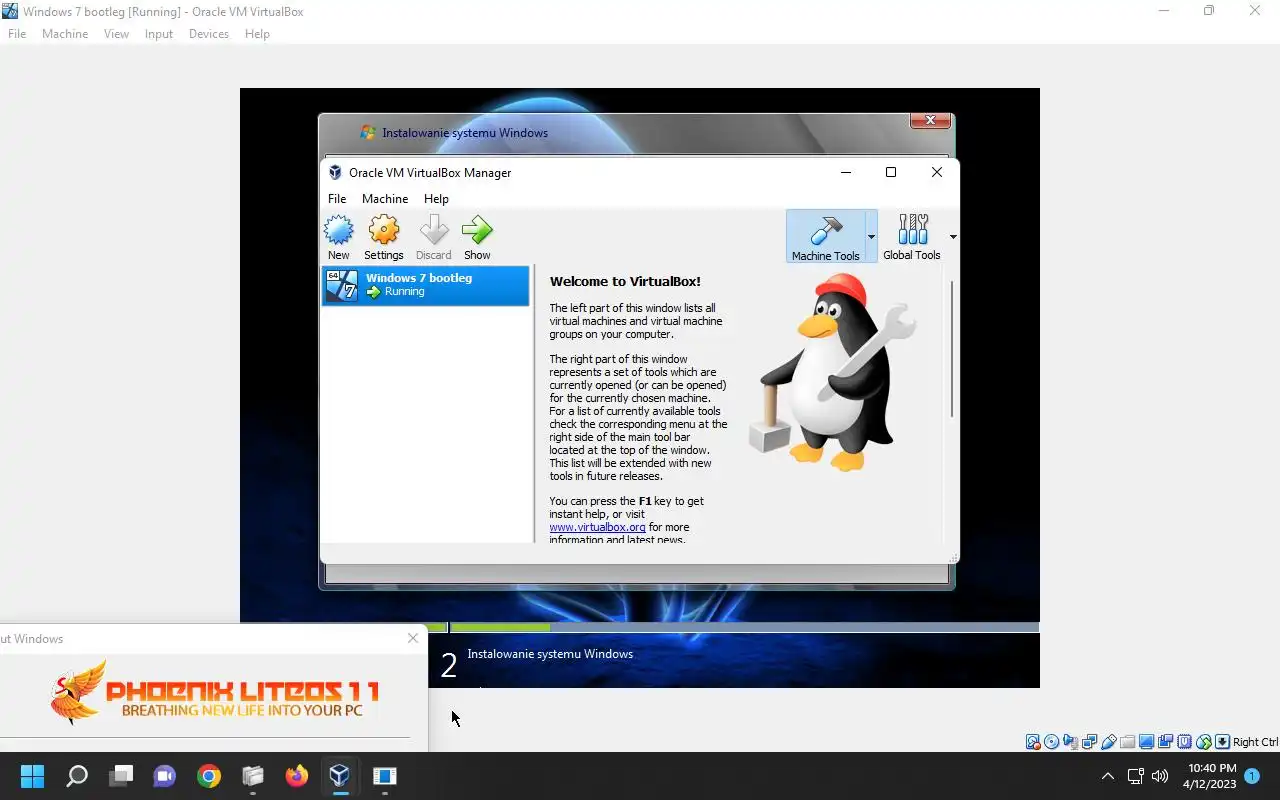Open the Manager window's File menu

pos(337,199)
